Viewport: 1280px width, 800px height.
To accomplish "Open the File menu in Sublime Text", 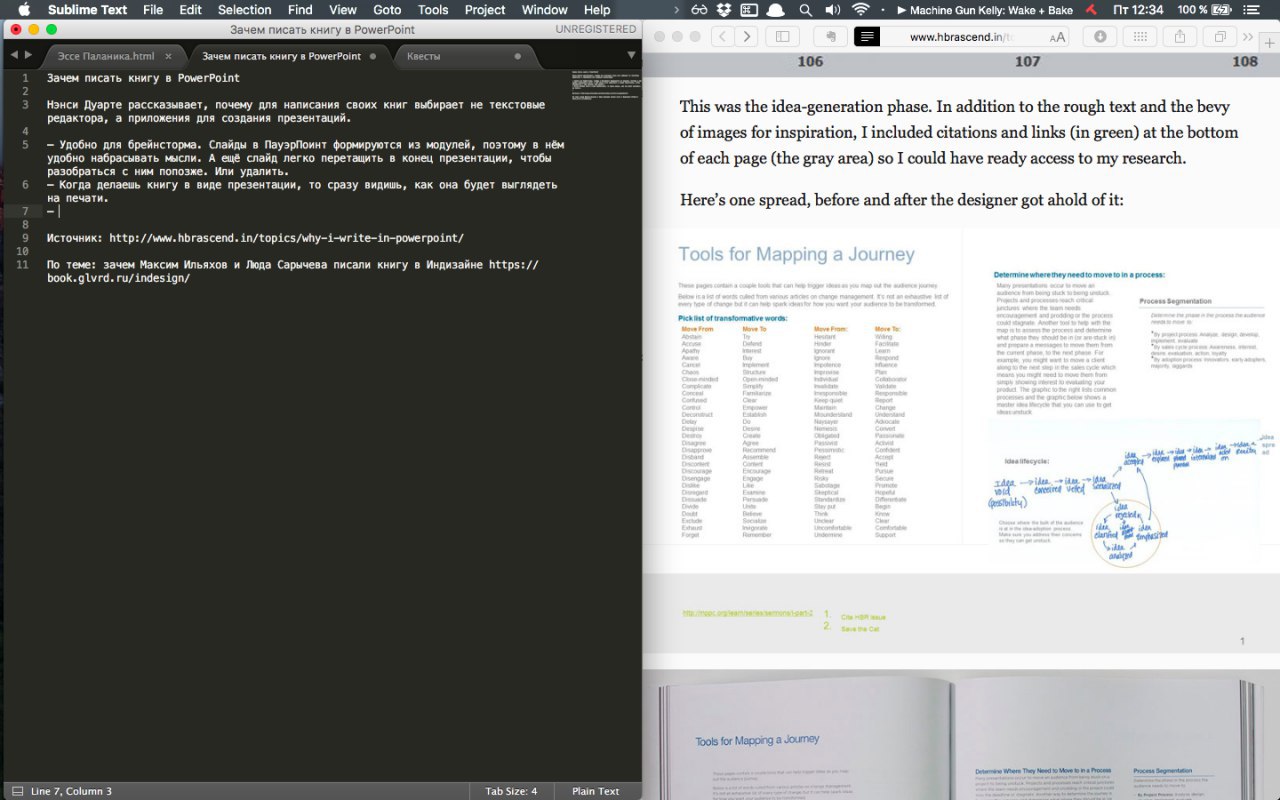I will [x=153, y=10].
